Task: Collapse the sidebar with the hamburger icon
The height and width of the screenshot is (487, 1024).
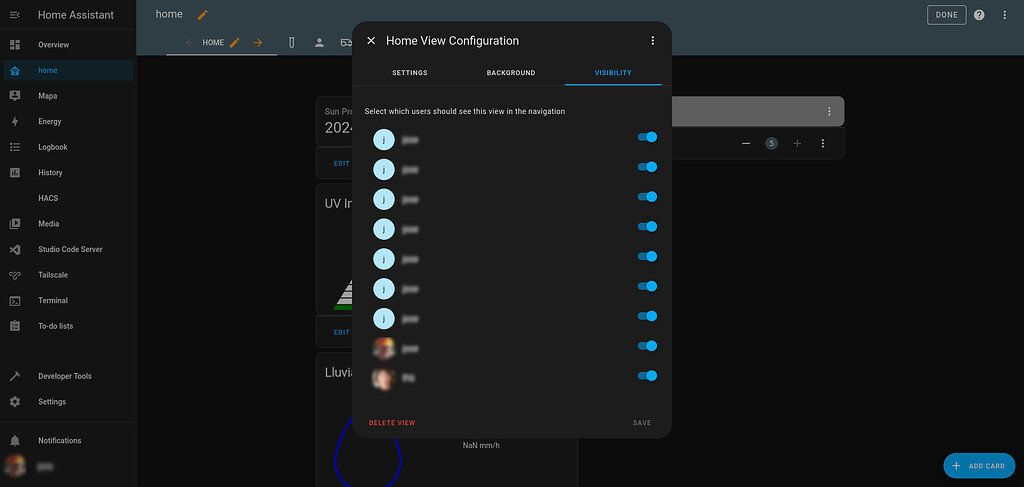Action: point(15,15)
